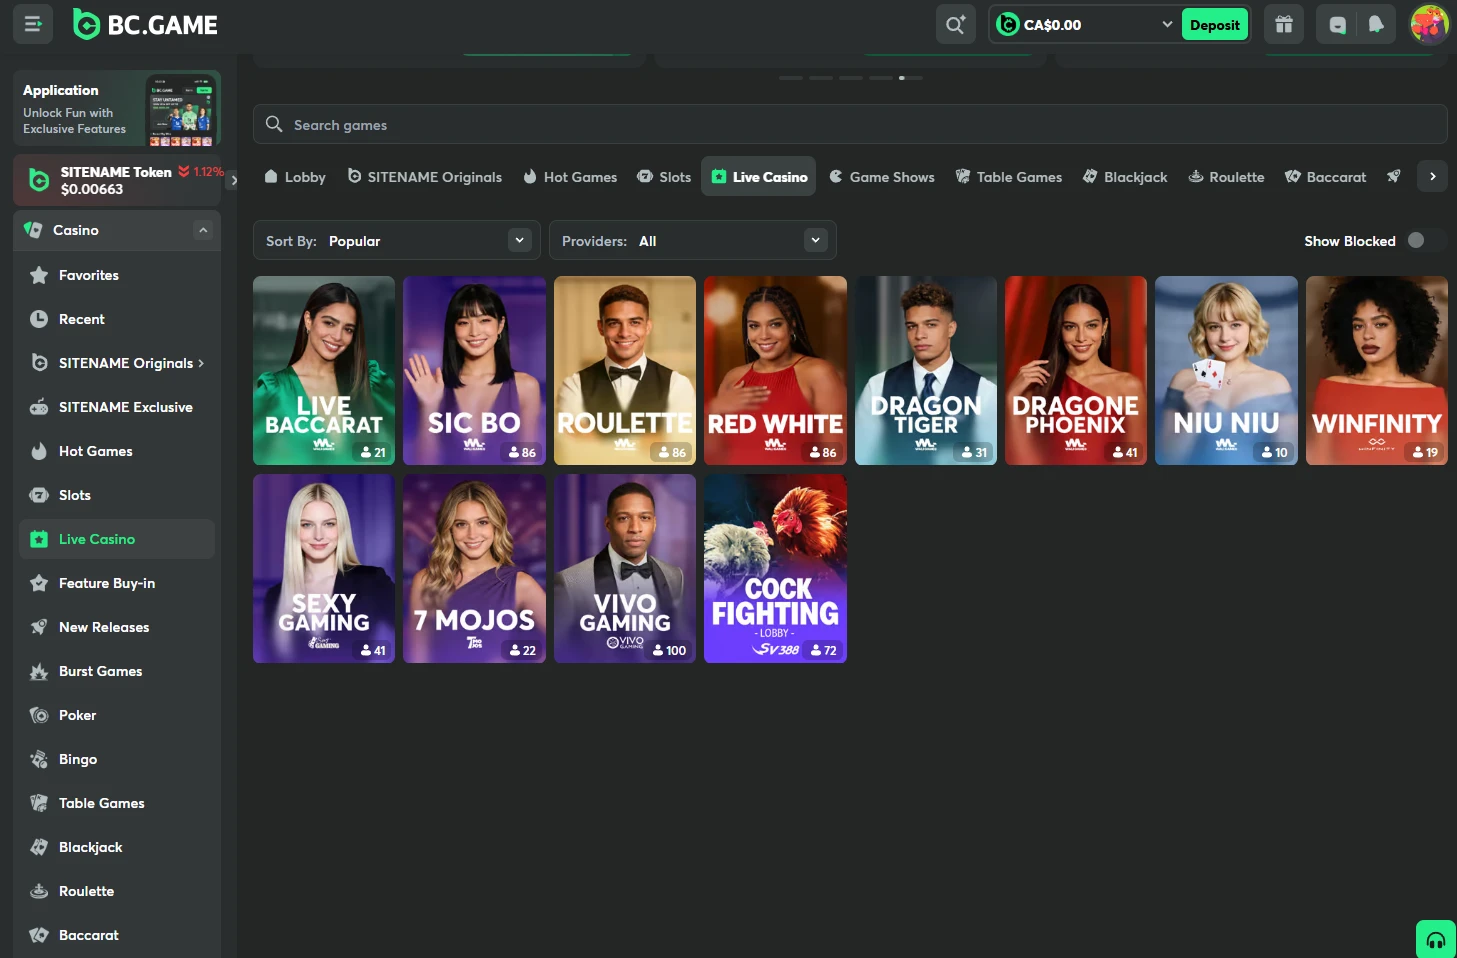Open the live chat support icon
Viewport: 1457px width, 958px height.
point(1337,23)
